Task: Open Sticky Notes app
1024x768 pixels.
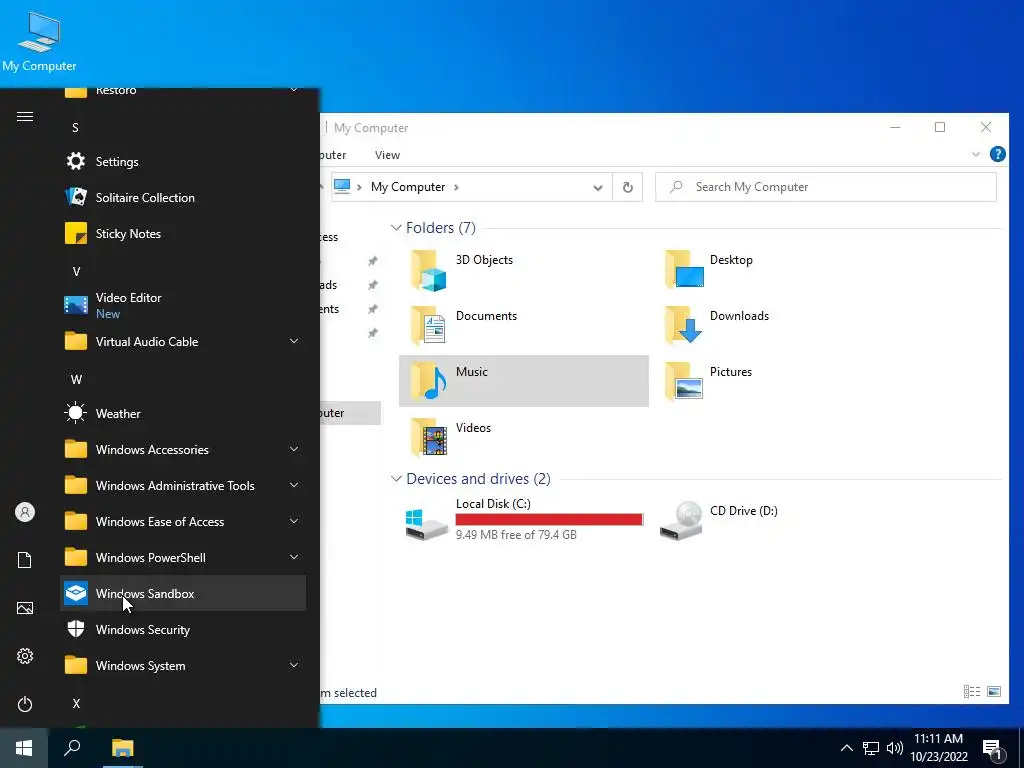Action: (x=183, y=233)
